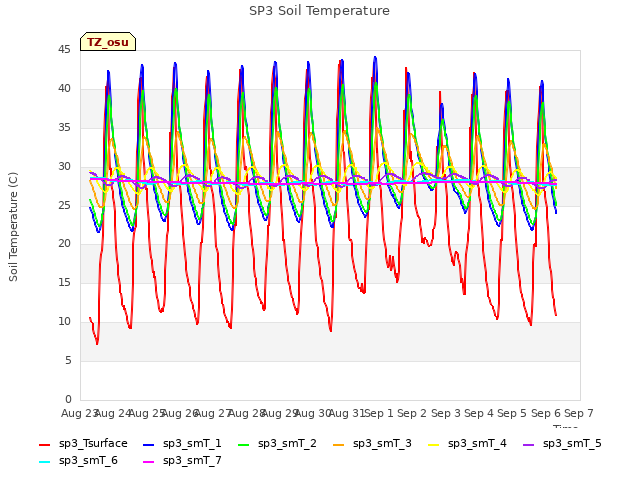Toggle sp3_Tsurface series in legend

[x=83, y=443]
